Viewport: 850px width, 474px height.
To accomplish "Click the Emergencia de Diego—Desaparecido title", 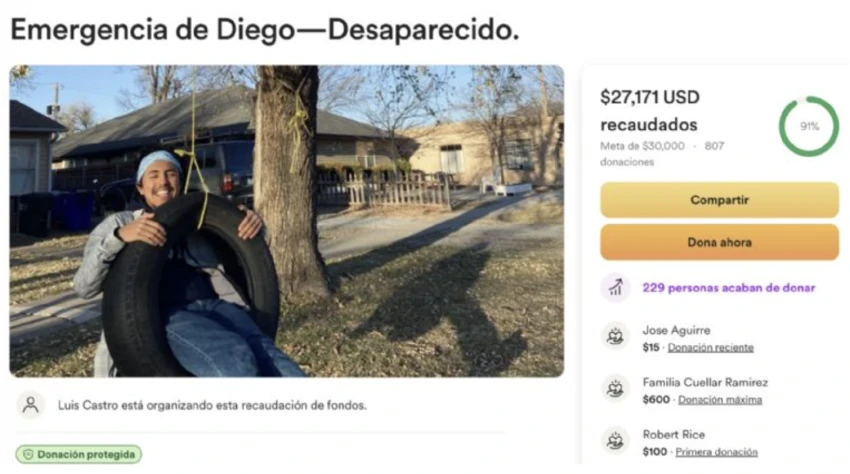I will click(265, 29).
